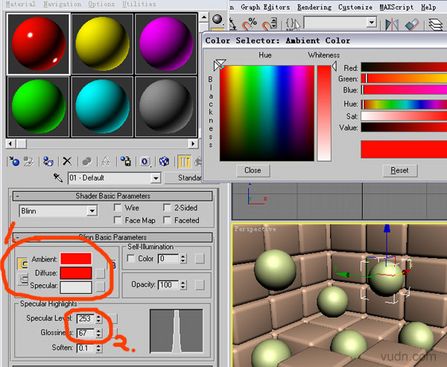Open Rendering menu
Viewport: 447px width, 367px height.
(314, 7)
